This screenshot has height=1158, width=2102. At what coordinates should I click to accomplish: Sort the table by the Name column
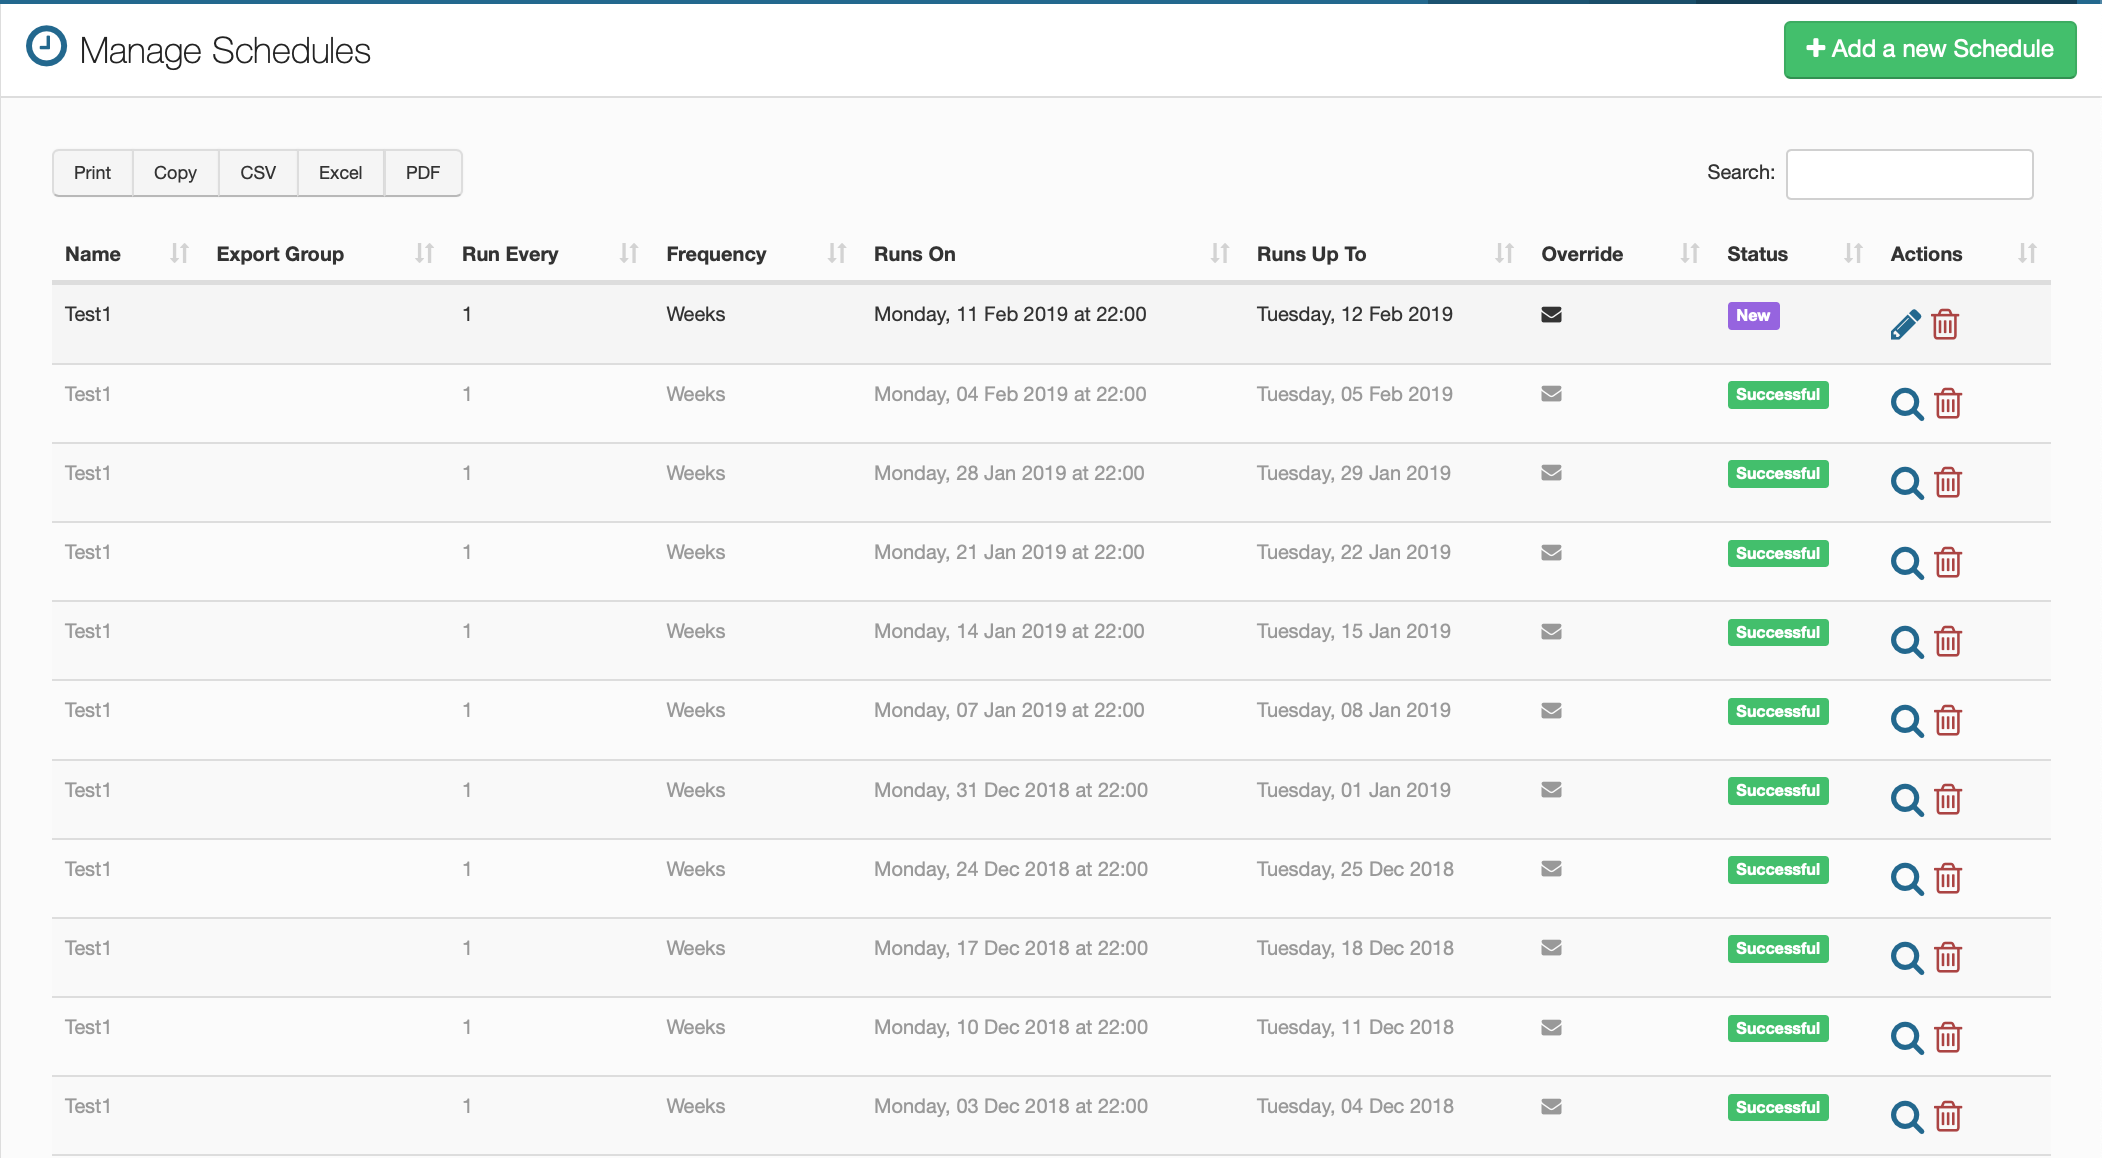pos(93,254)
